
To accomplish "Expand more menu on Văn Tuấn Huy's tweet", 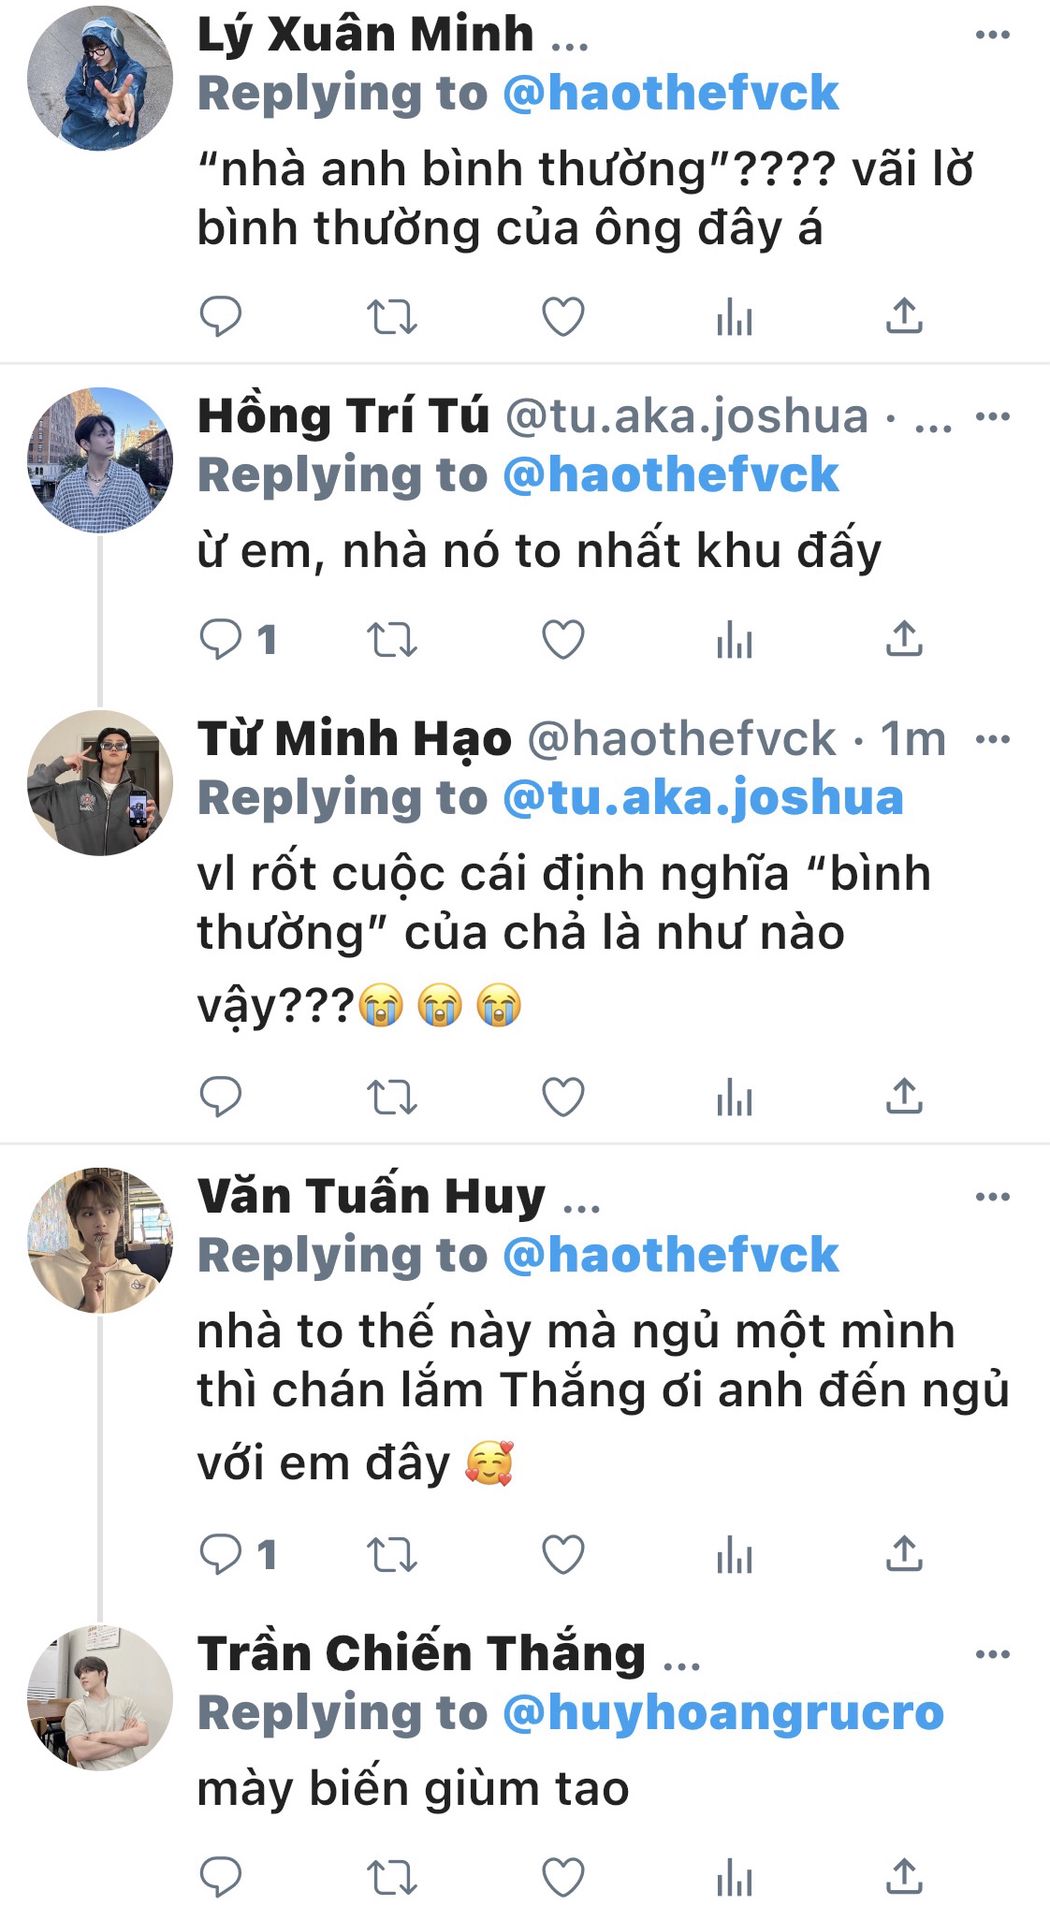I will (x=992, y=1196).
